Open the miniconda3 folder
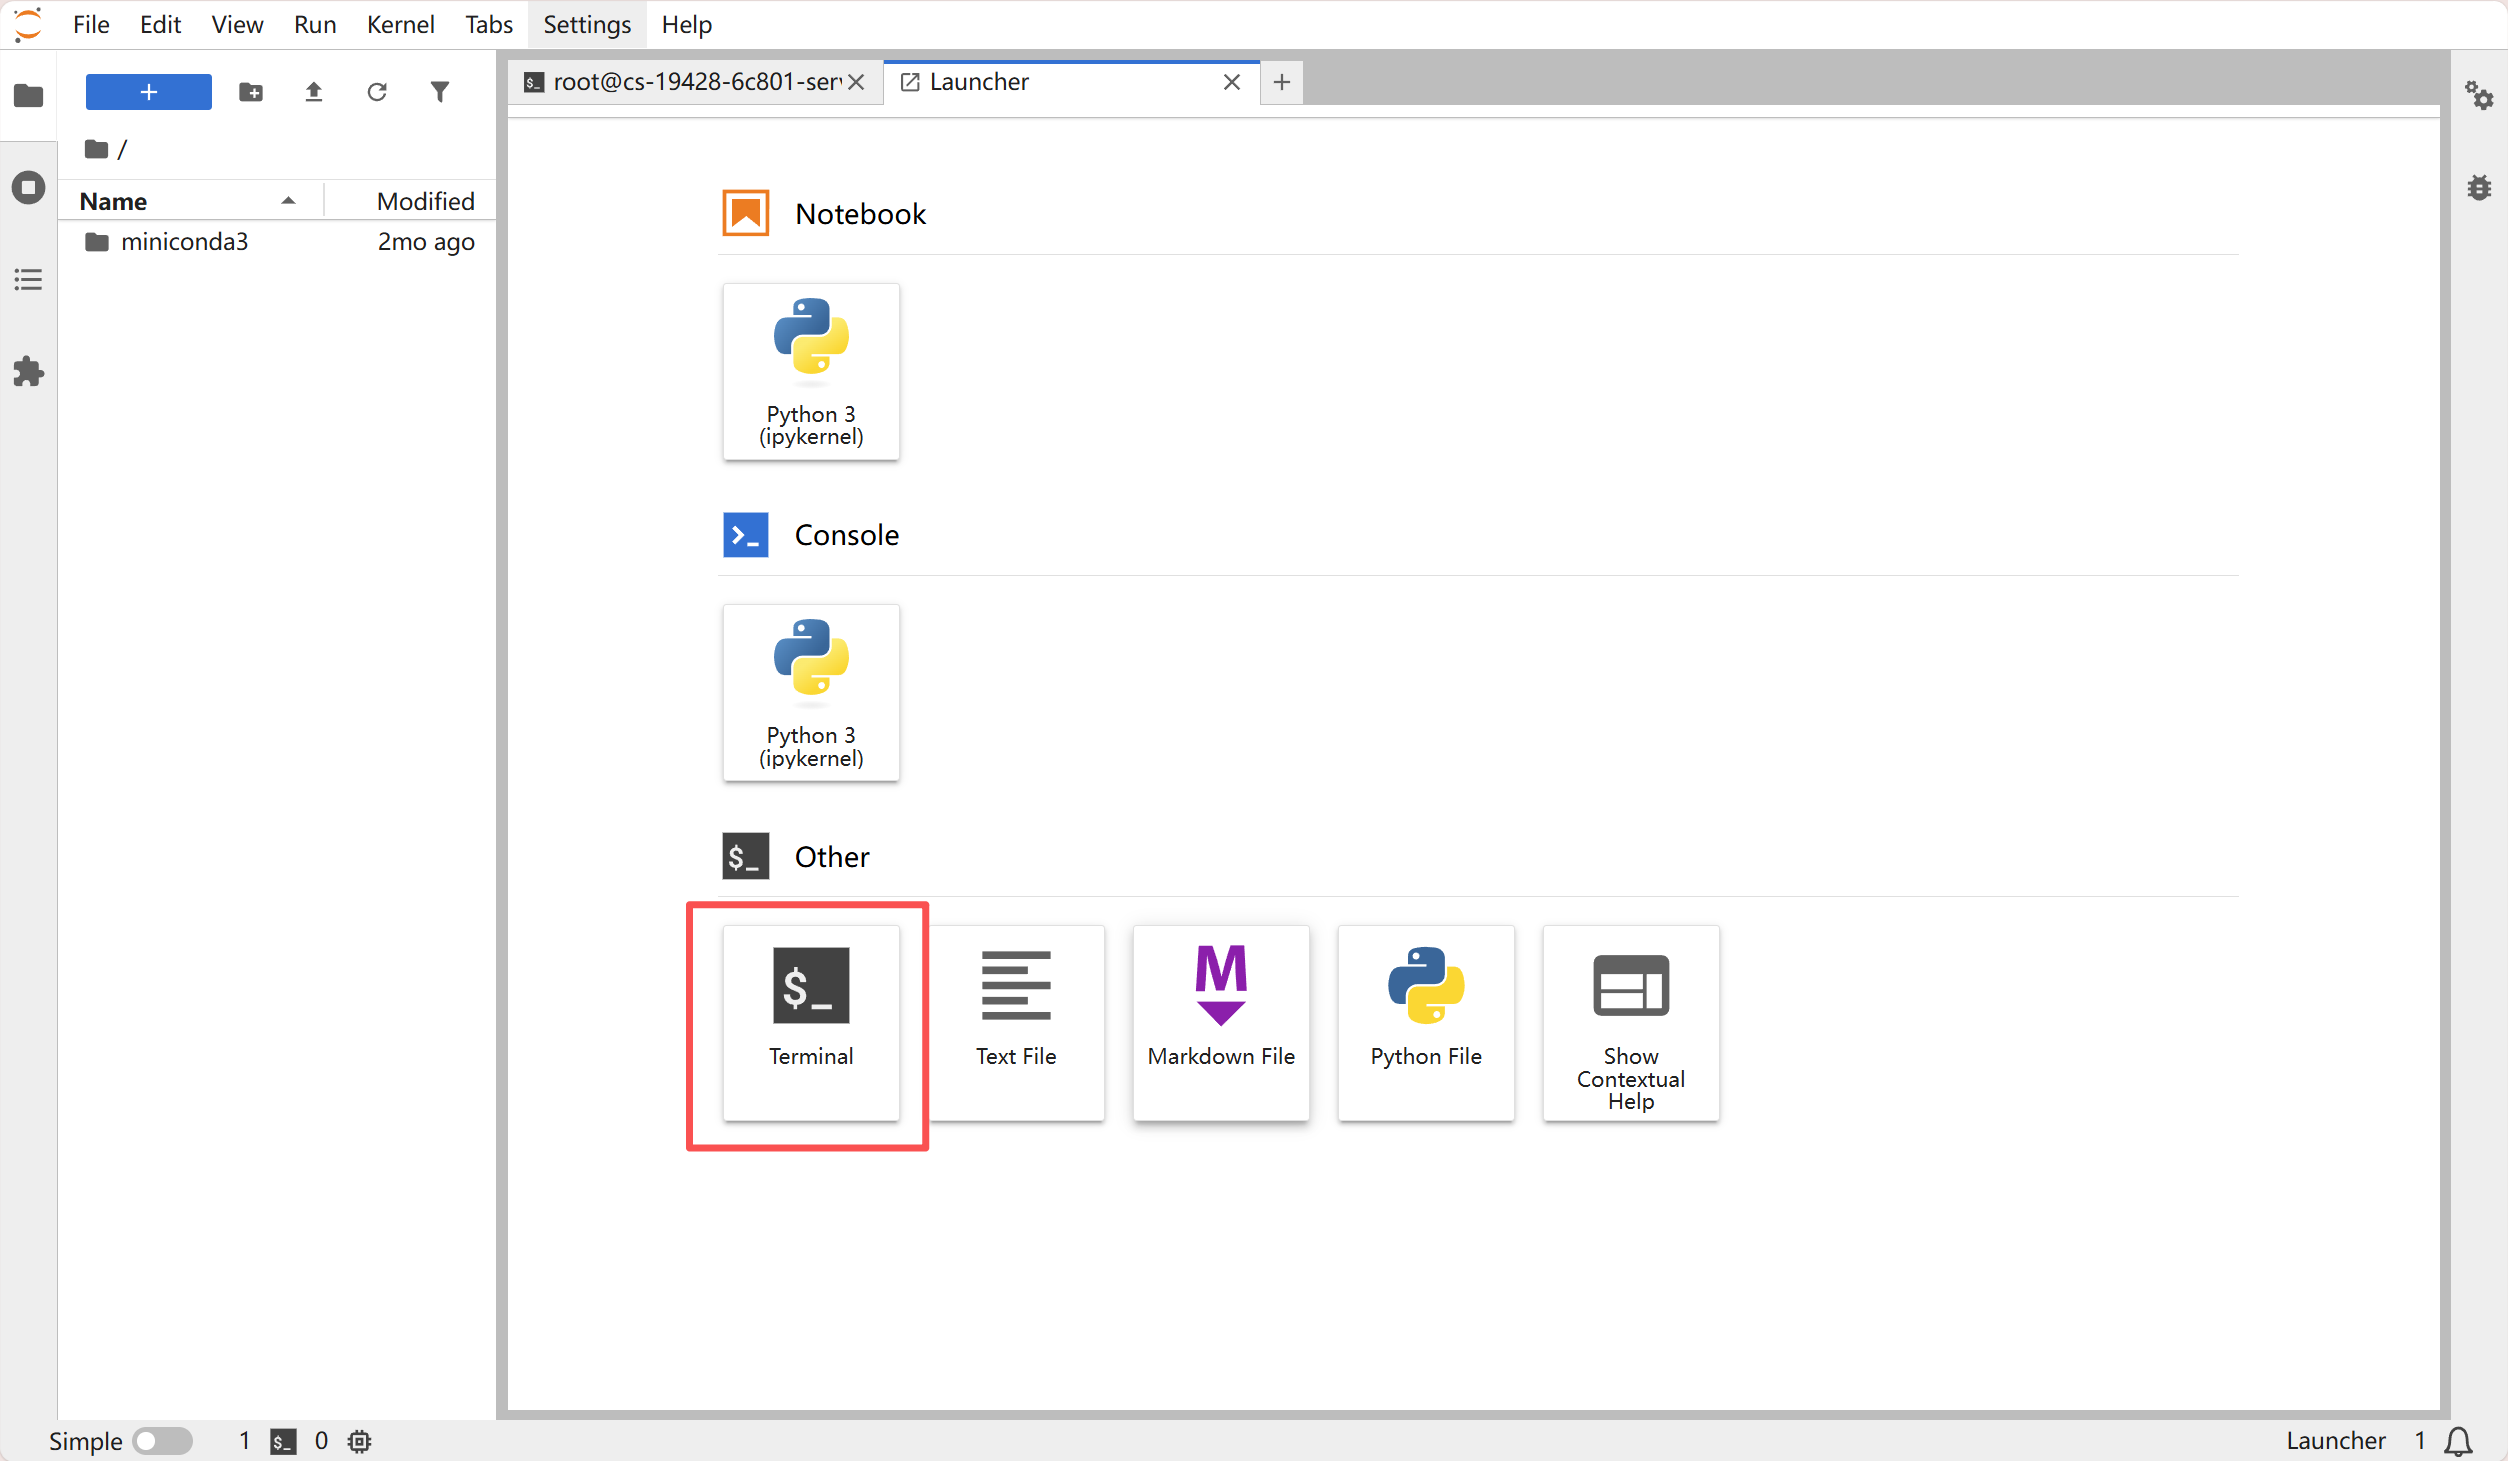The image size is (2508, 1461). pos(184,242)
